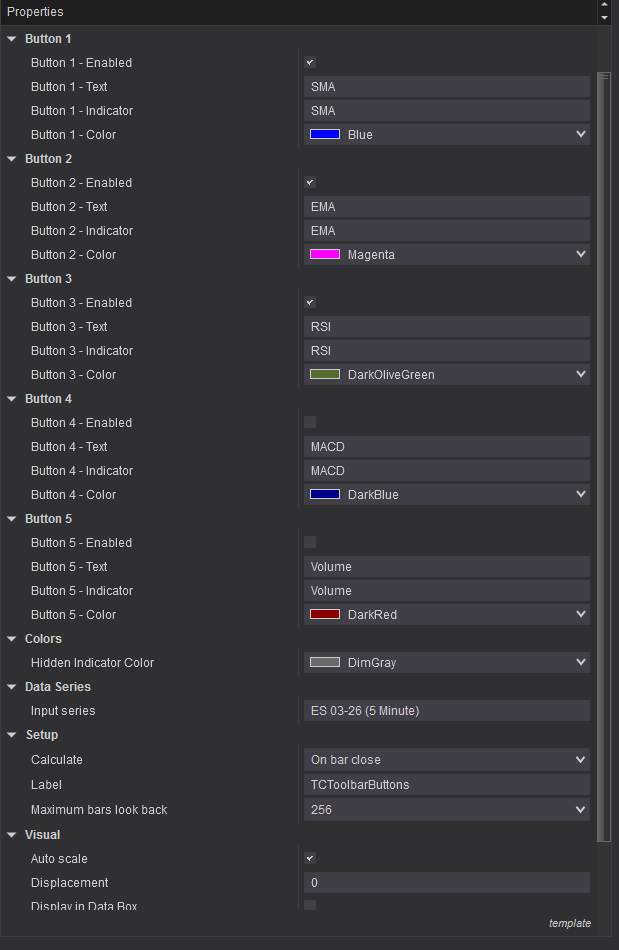The height and width of the screenshot is (950, 619).
Task: Click the DarkRed color swatch for Button 5
Action: point(325,615)
